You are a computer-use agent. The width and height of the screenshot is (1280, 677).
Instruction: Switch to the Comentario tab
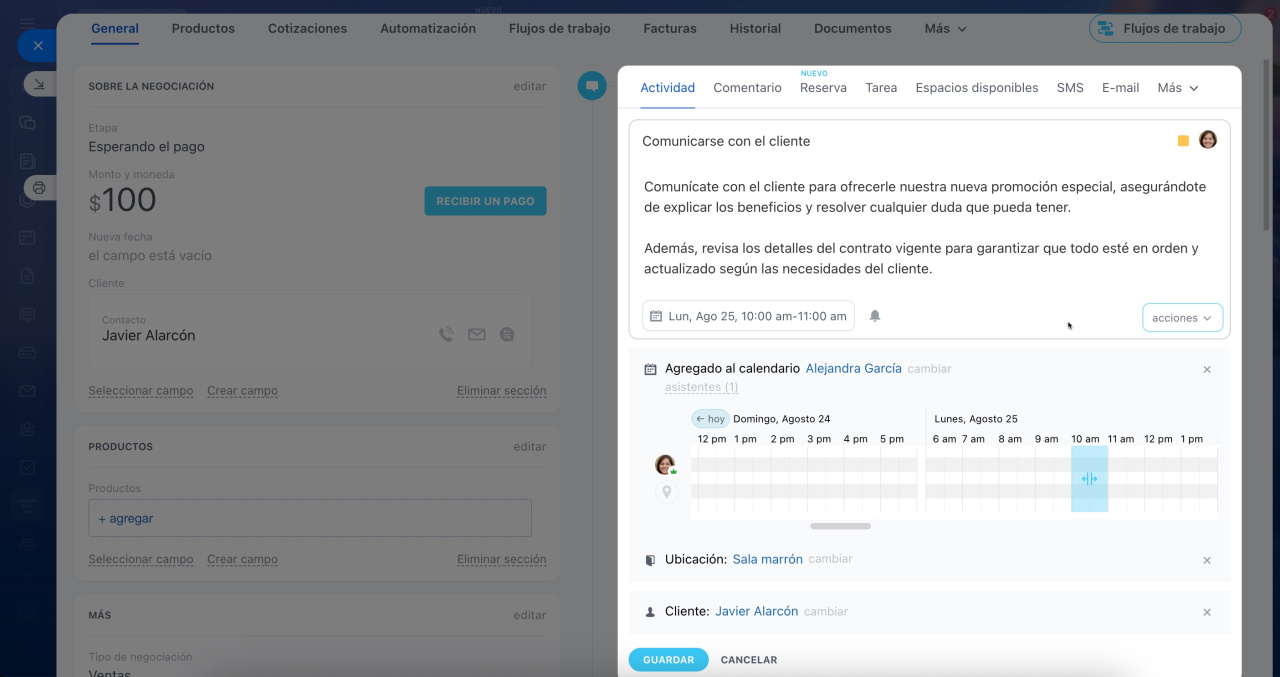747,88
